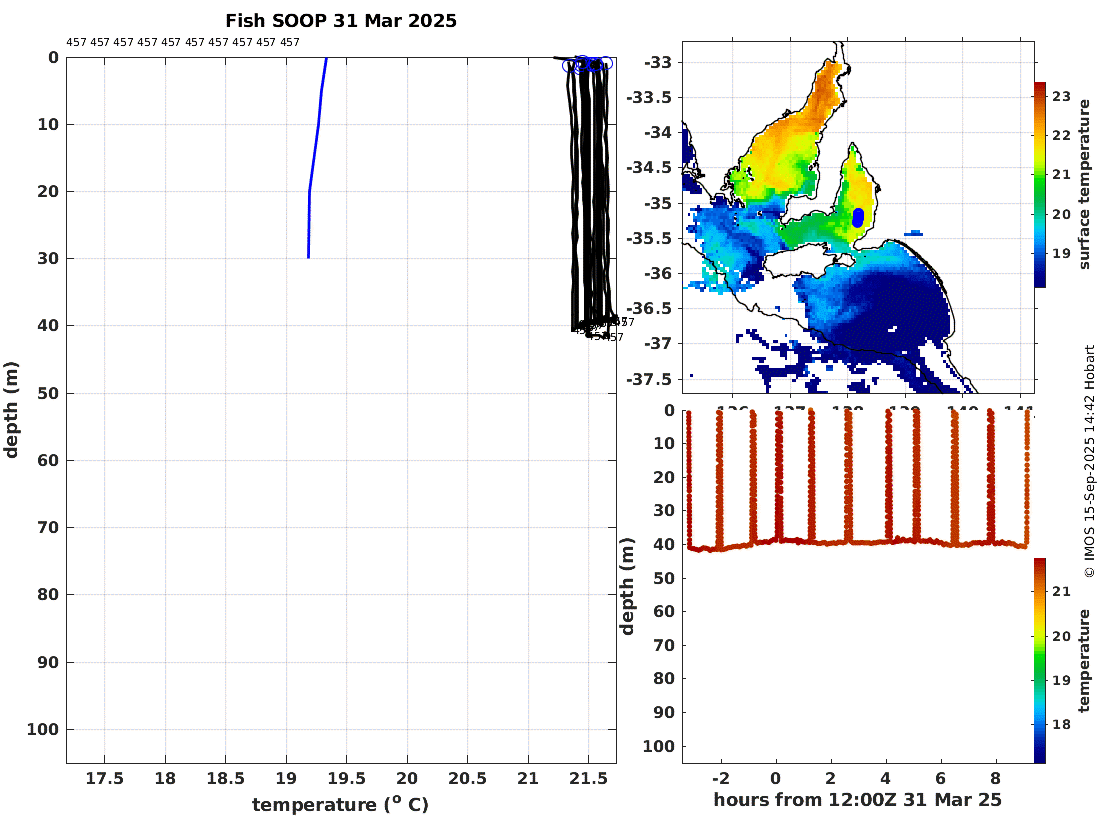Click the blue marker on the sea surface map
Screen dimensions: 1100x820
(x=858, y=218)
